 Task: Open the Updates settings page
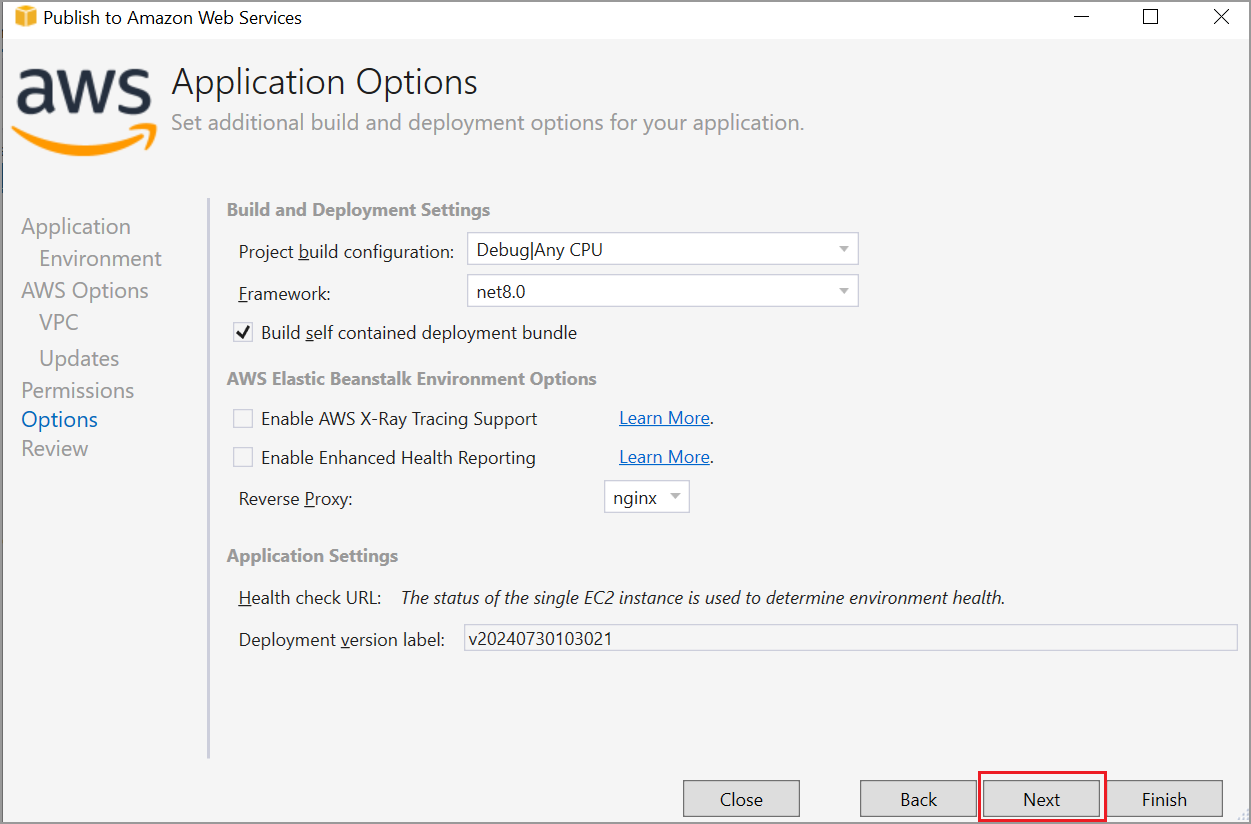[78, 357]
